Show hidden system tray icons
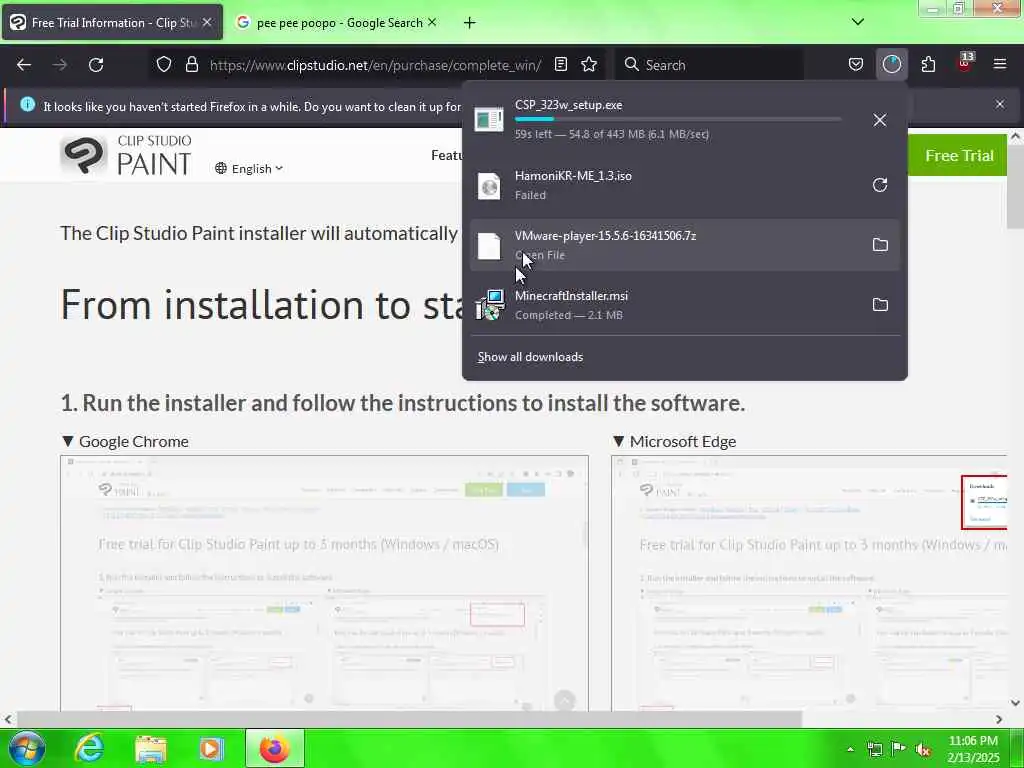This screenshot has width=1024, height=768. [x=850, y=749]
